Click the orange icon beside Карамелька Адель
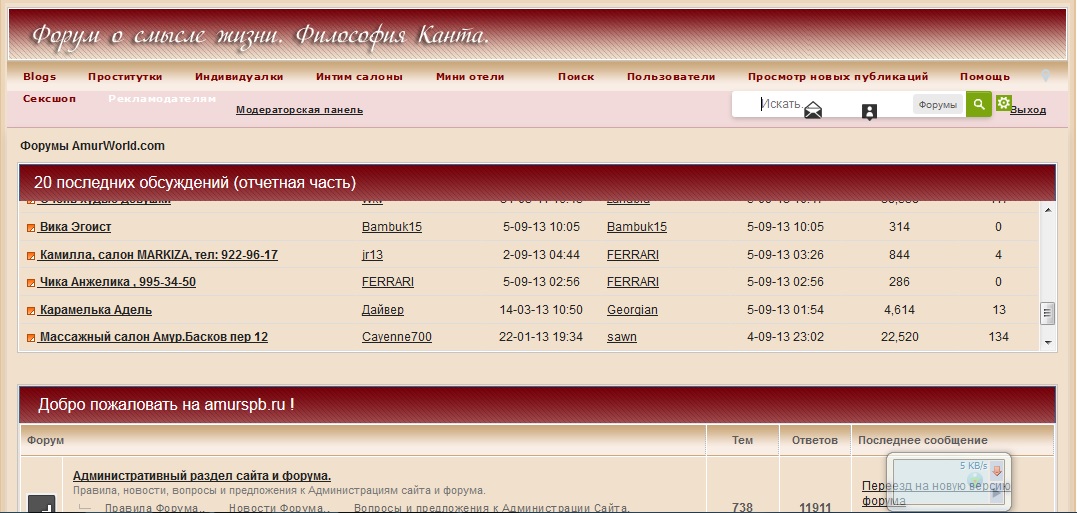1077x513 pixels. 31,311
